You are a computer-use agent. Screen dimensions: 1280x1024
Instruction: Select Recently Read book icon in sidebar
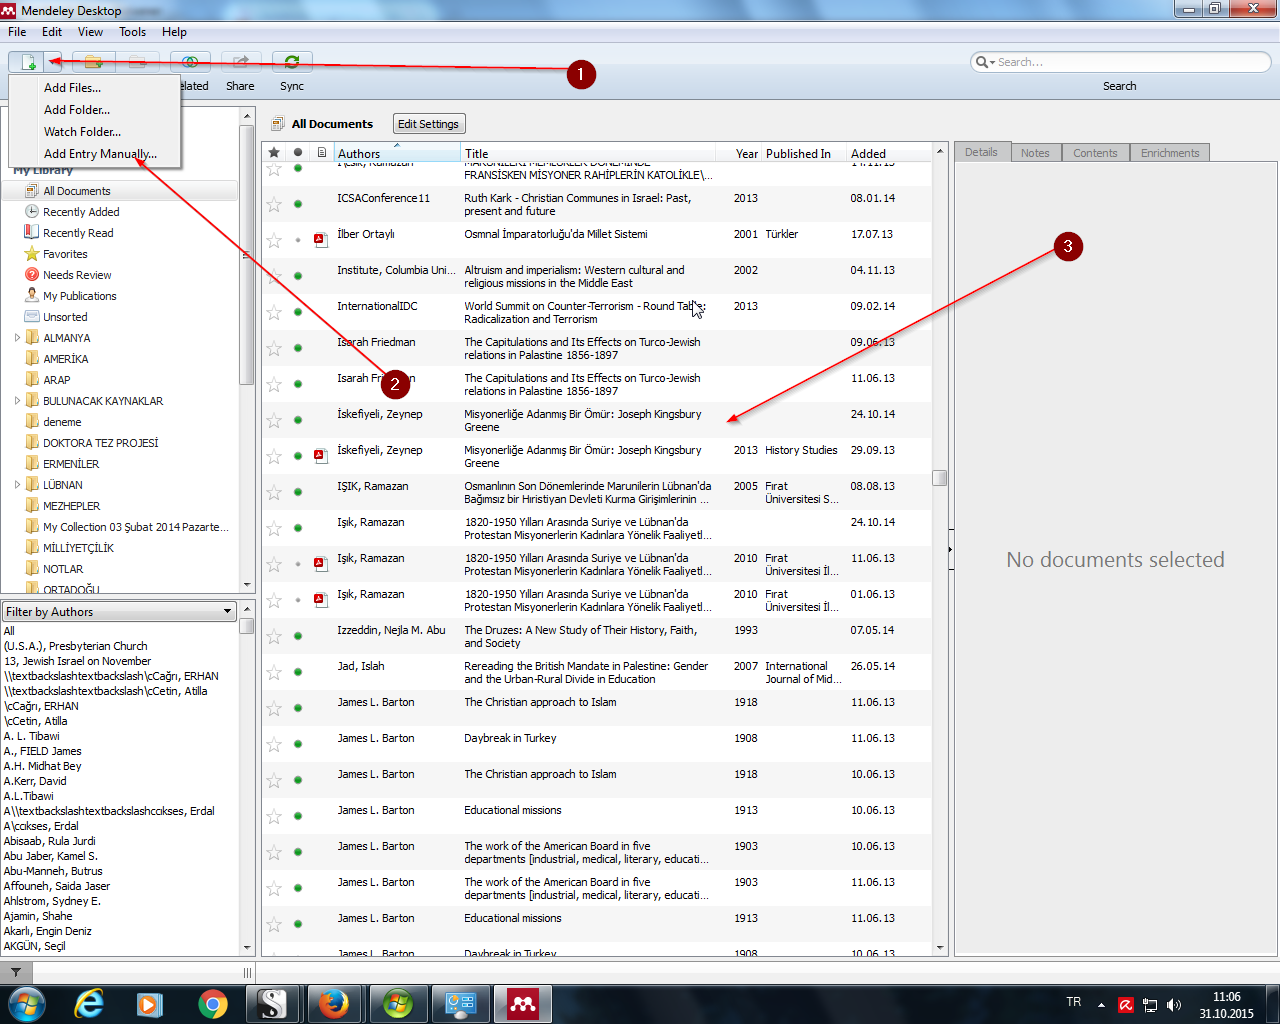click(x=32, y=233)
